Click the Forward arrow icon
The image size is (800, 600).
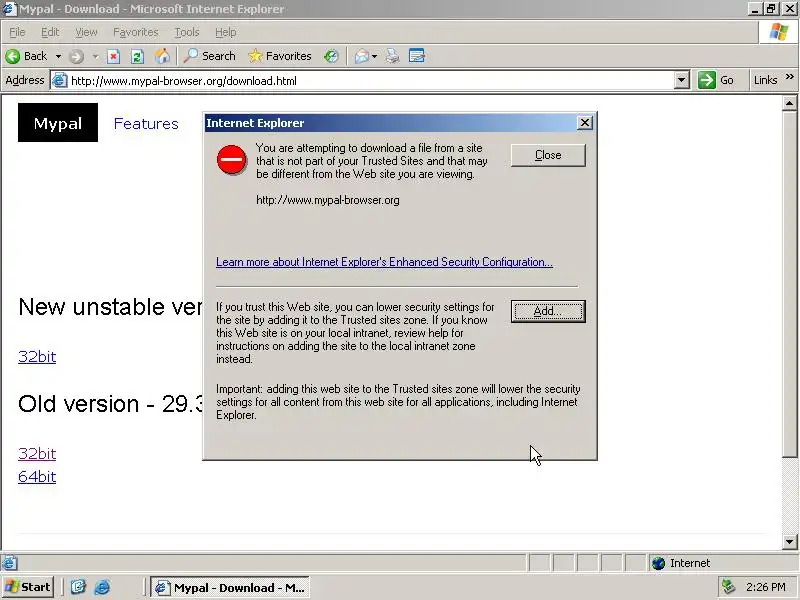click(77, 56)
